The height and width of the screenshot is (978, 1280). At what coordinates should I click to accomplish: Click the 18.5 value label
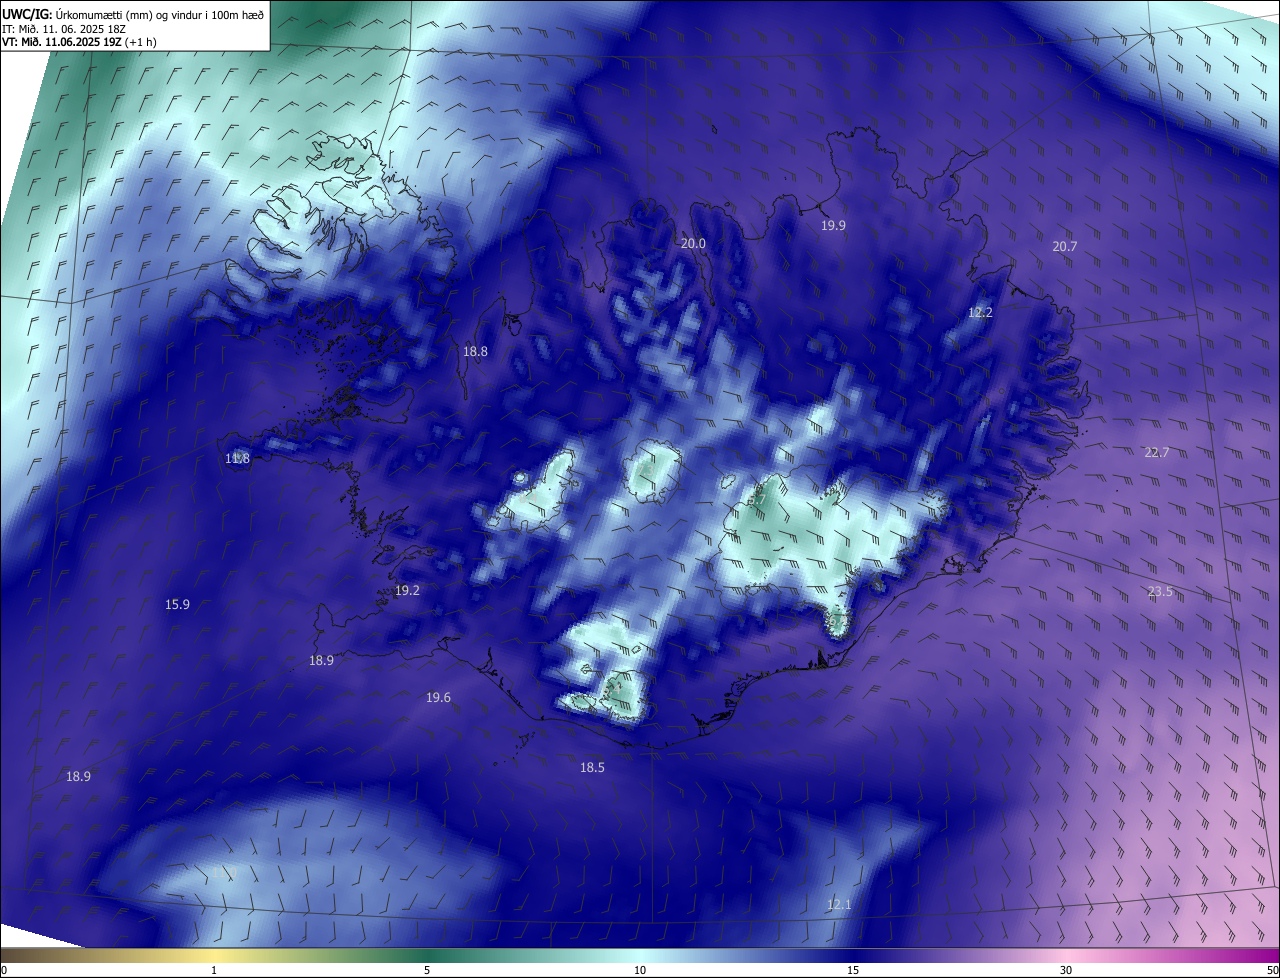(592, 768)
